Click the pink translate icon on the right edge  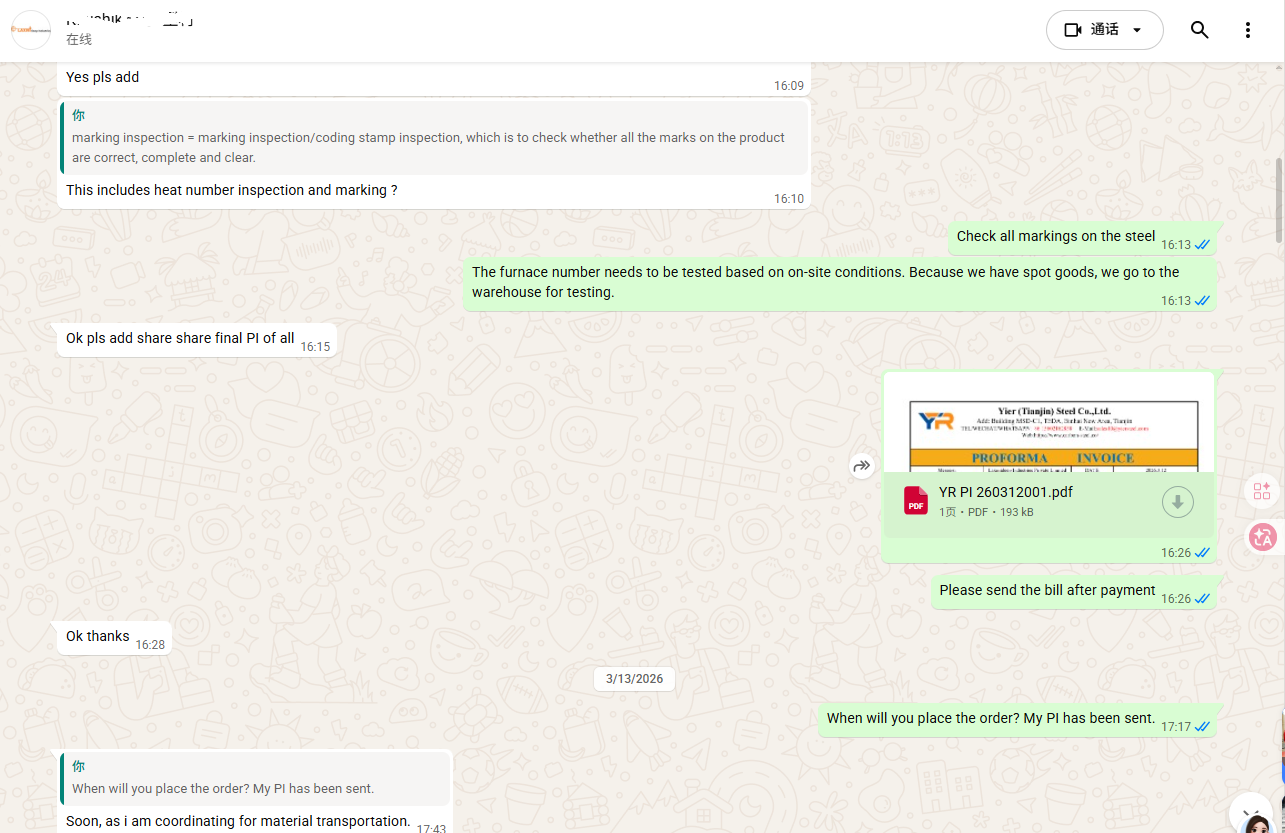[x=1262, y=537]
